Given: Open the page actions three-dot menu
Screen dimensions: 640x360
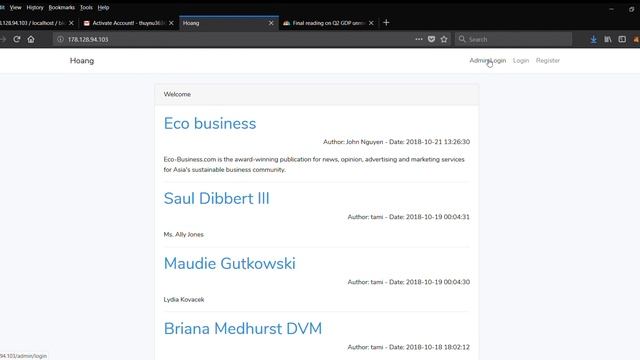Looking at the screenshot, I should tap(419, 39).
